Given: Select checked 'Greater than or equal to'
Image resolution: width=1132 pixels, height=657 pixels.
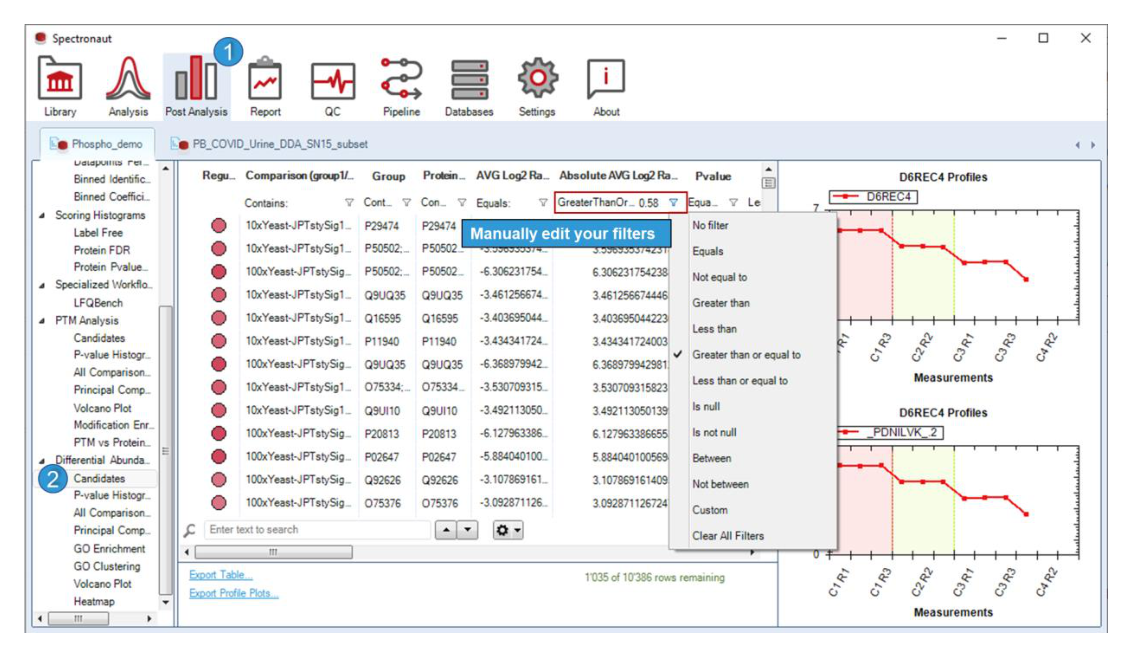Looking at the screenshot, I should (746, 355).
